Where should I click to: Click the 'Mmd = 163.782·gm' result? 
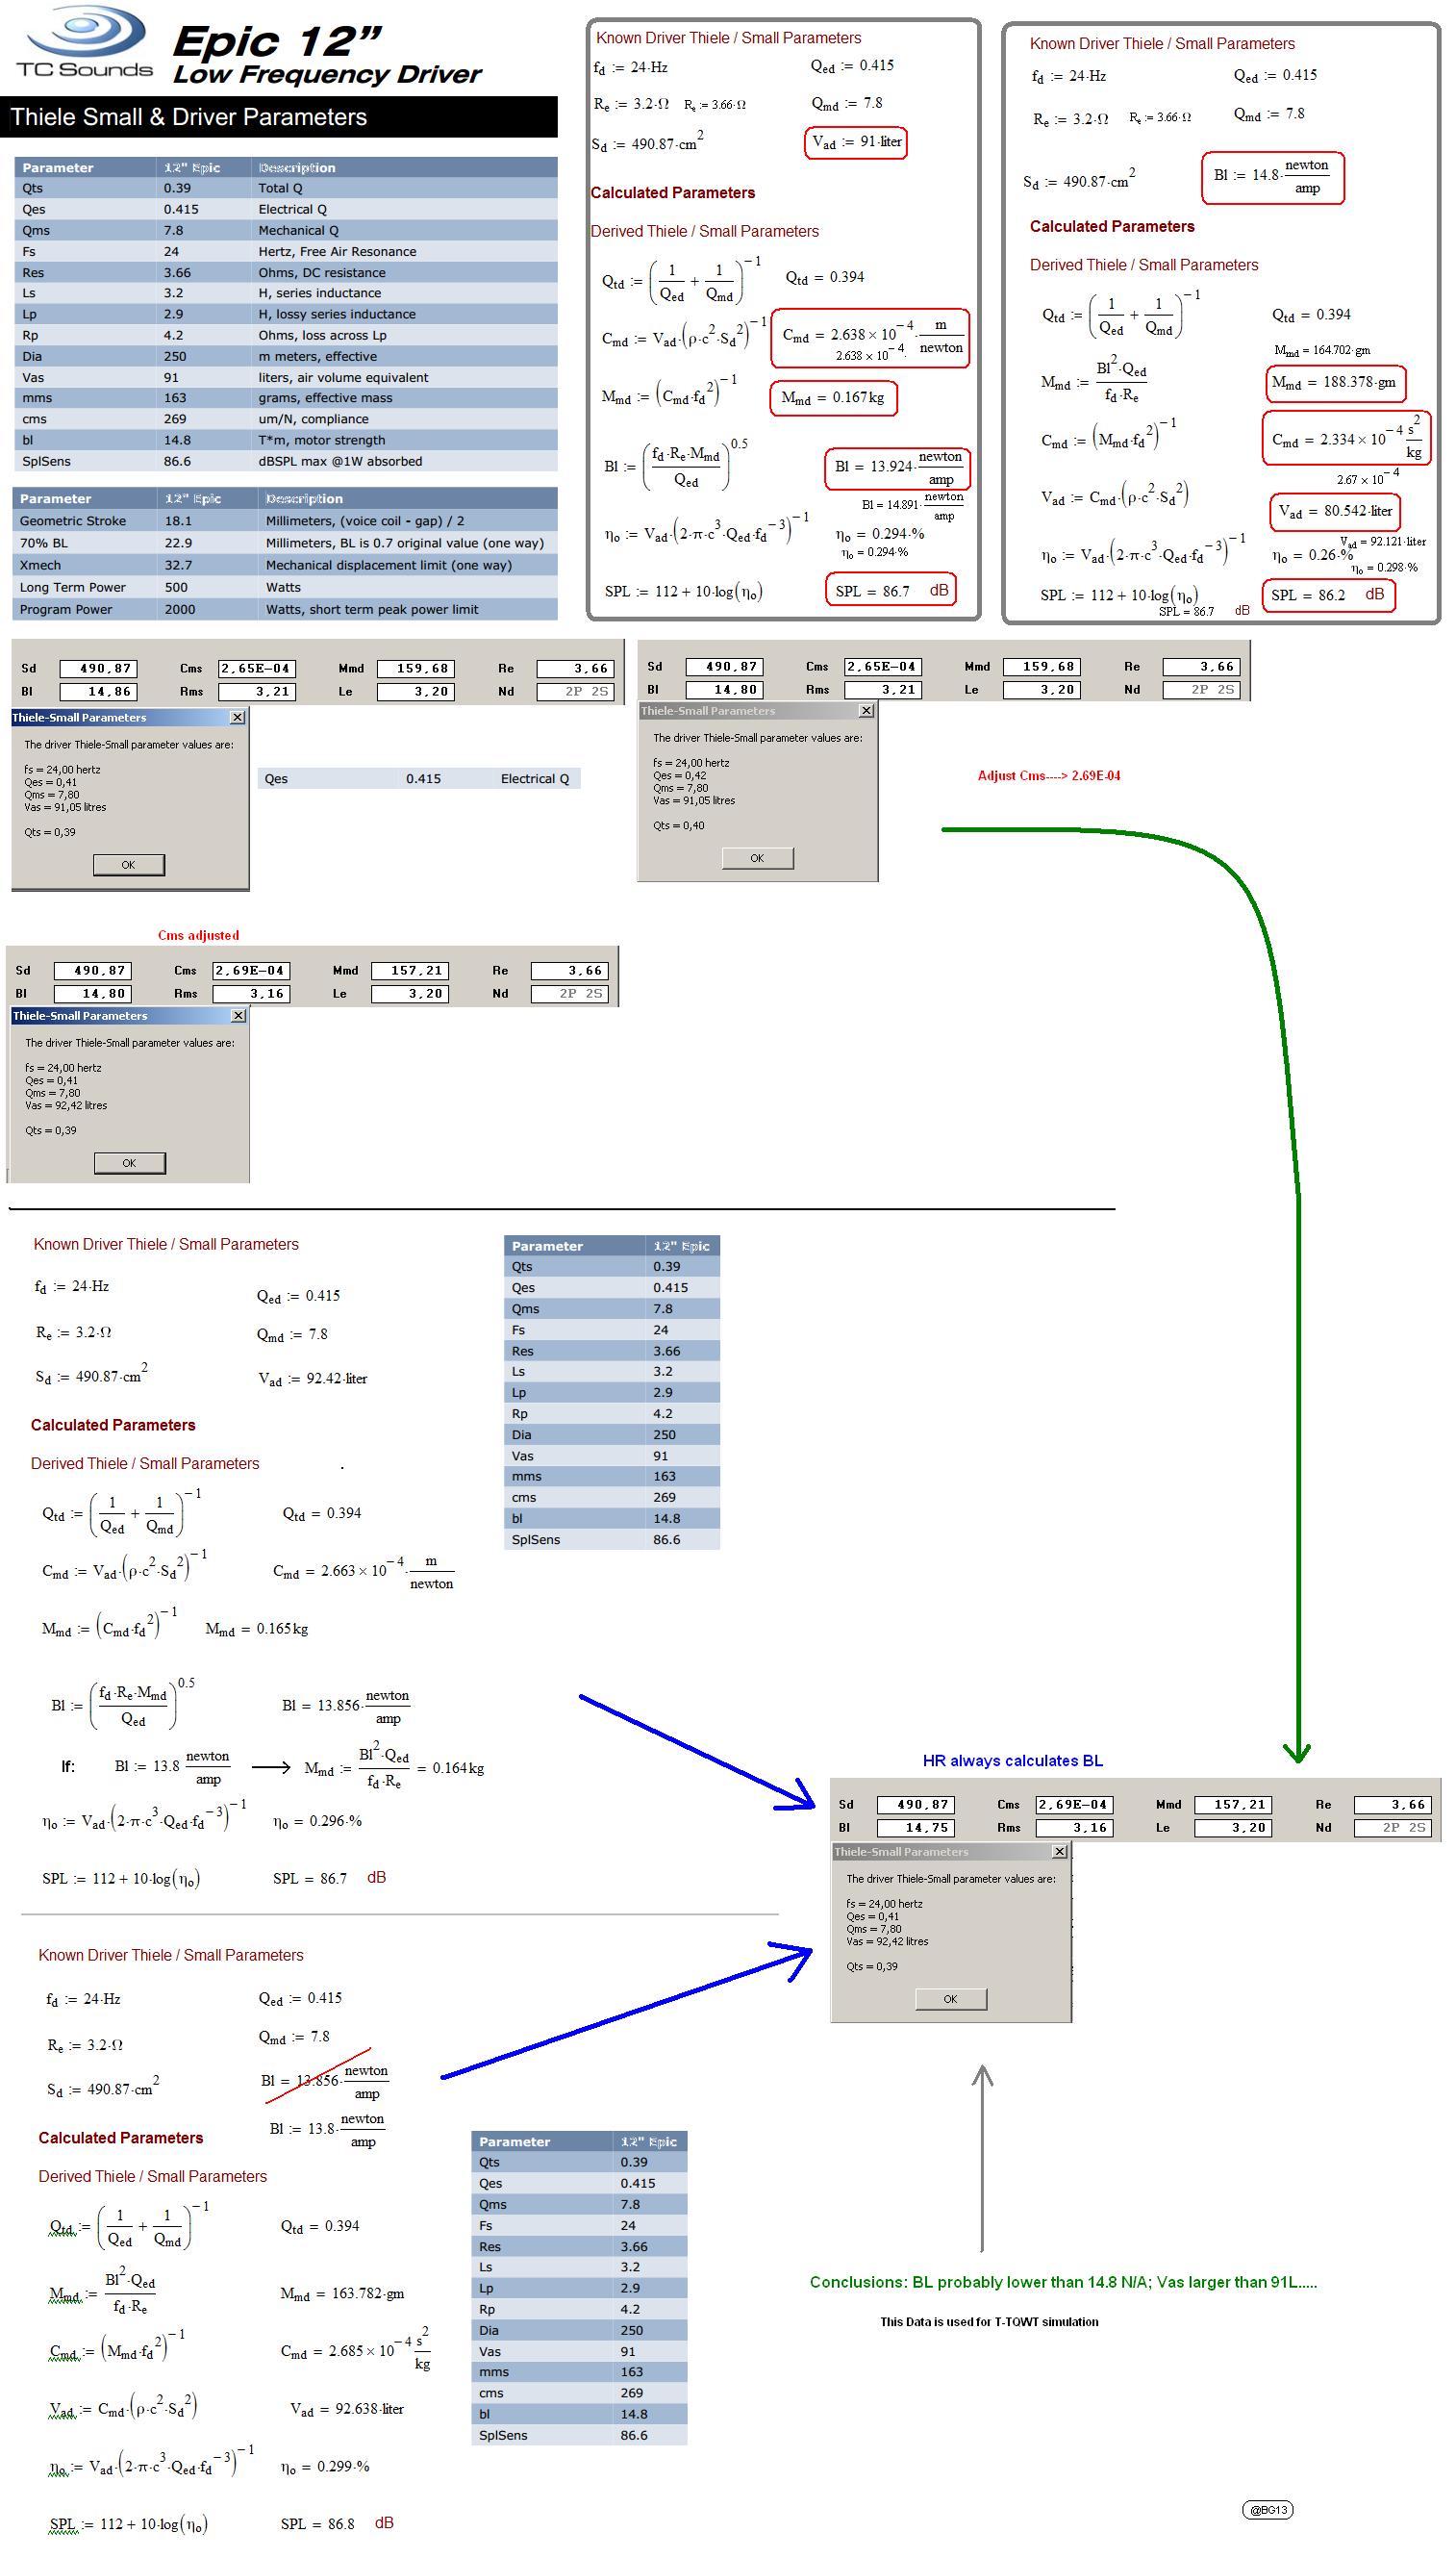click(x=342, y=2293)
